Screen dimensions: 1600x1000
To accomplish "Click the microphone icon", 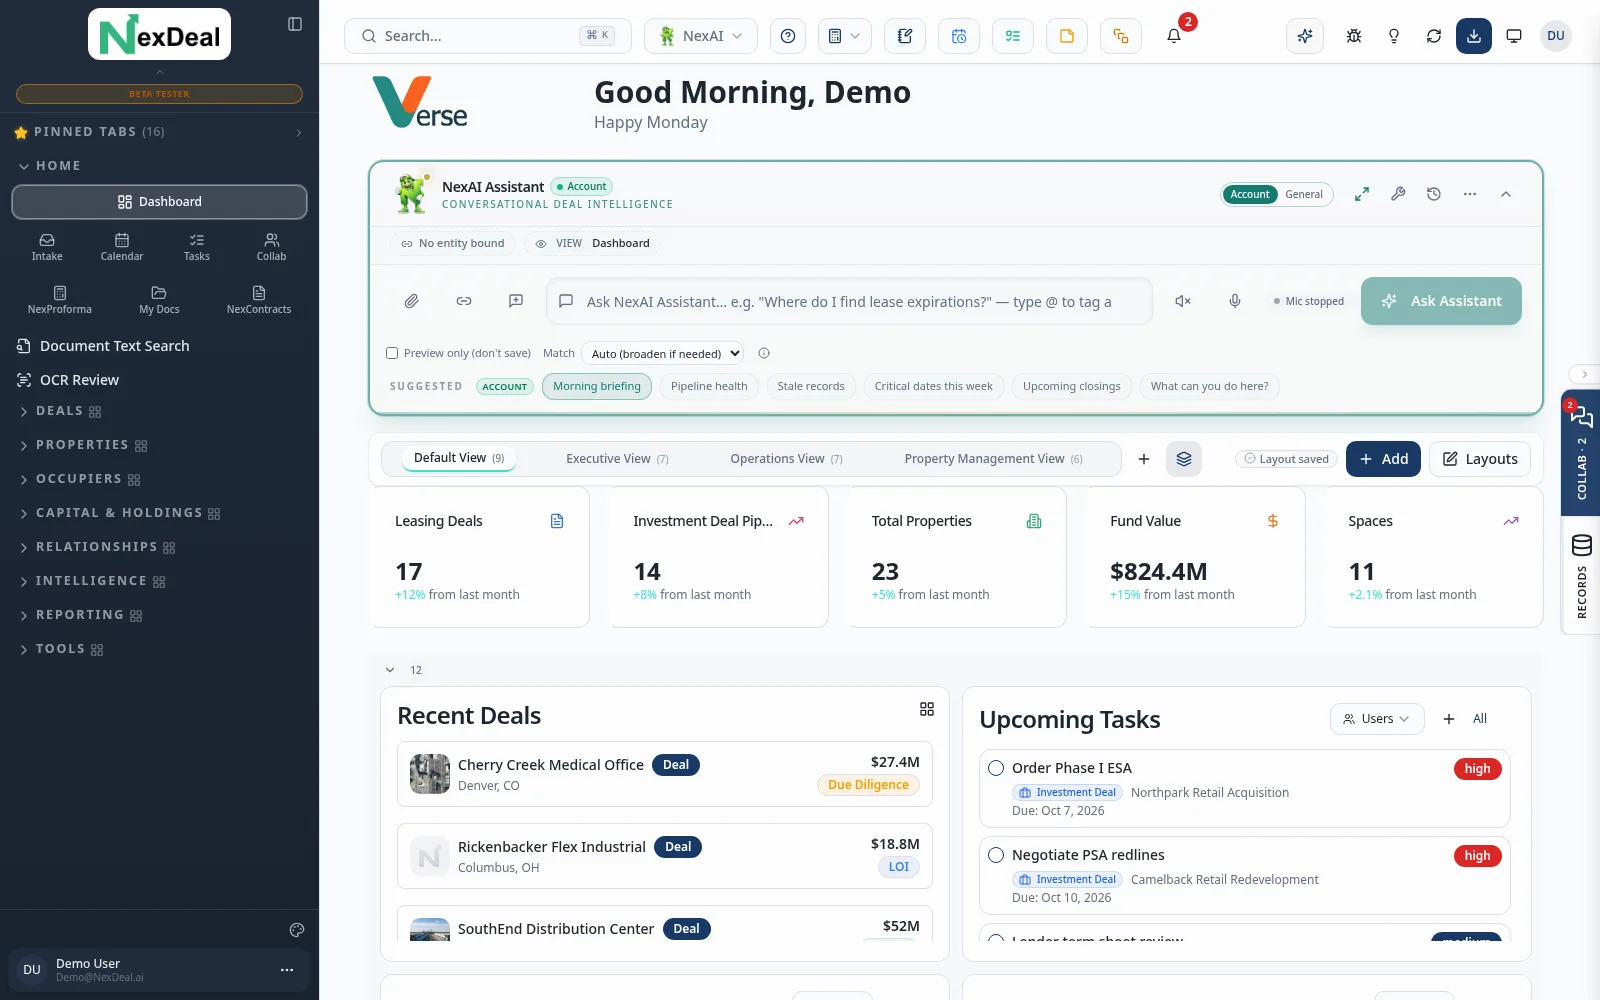I will pos(1235,301).
